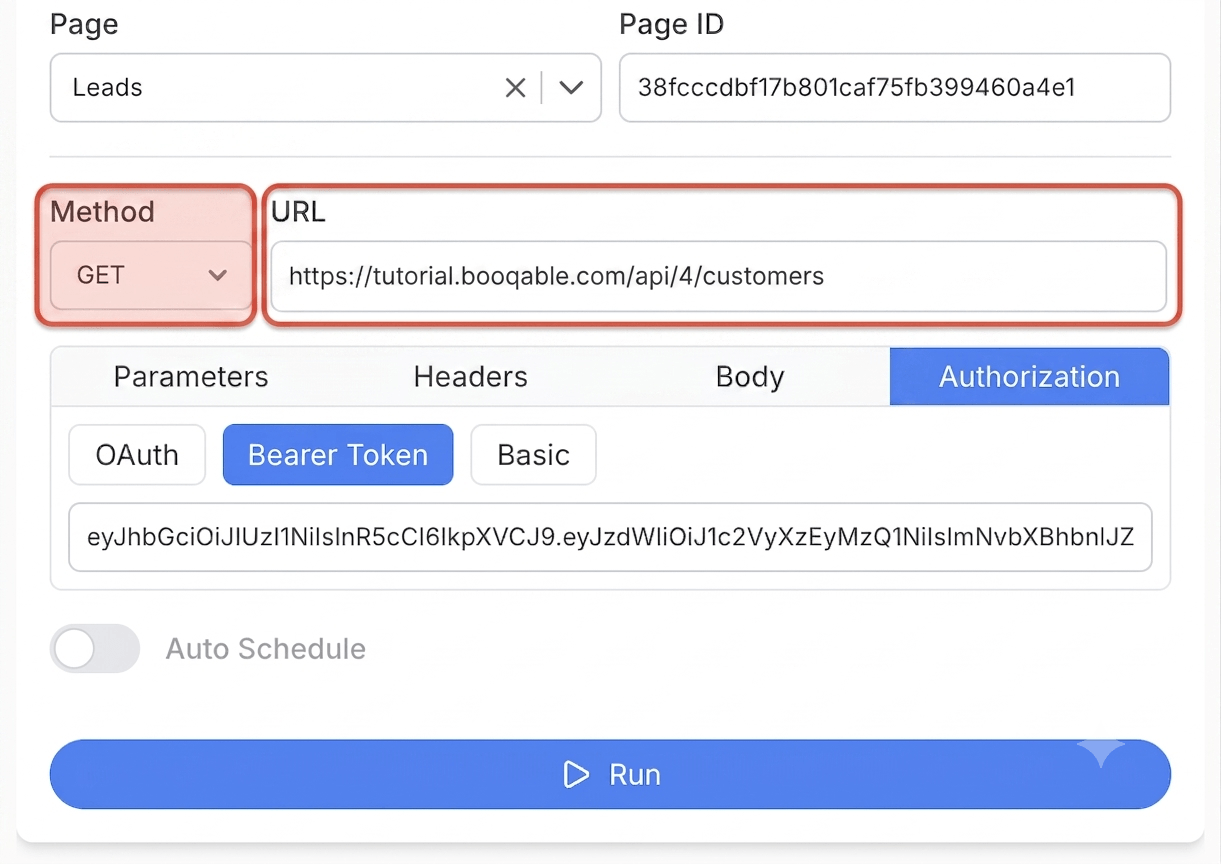Click the Auto Schedule label
The height and width of the screenshot is (864, 1221).
(266, 649)
